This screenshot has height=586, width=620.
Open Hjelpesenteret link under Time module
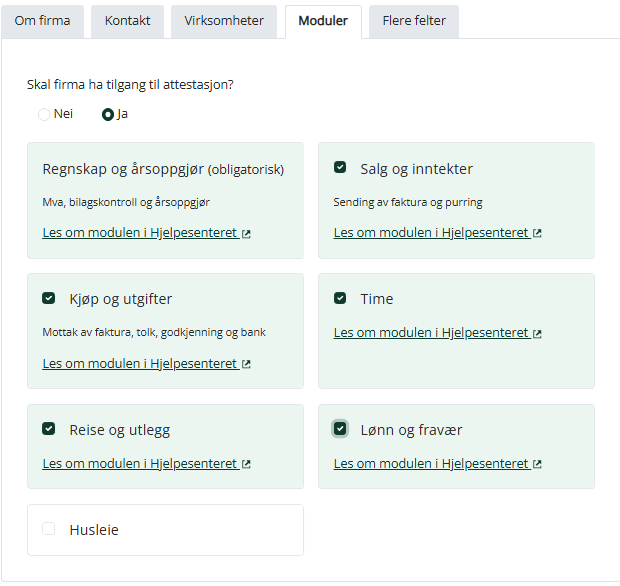coord(438,333)
